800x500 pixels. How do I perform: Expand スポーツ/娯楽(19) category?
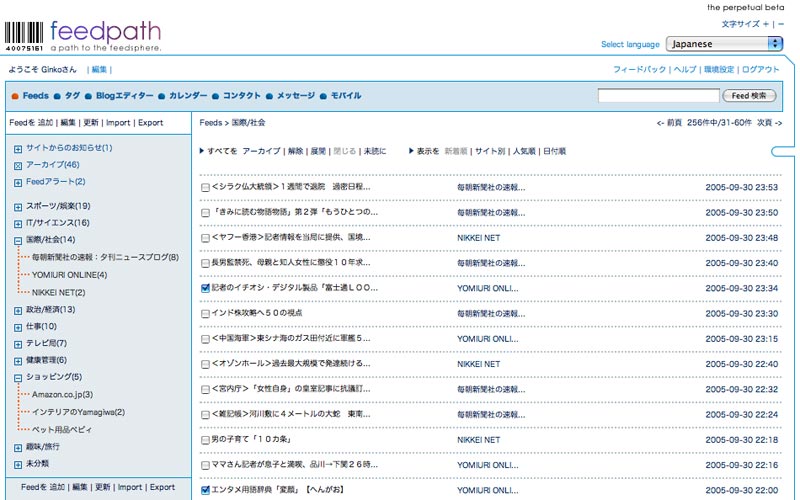coord(18,207)
